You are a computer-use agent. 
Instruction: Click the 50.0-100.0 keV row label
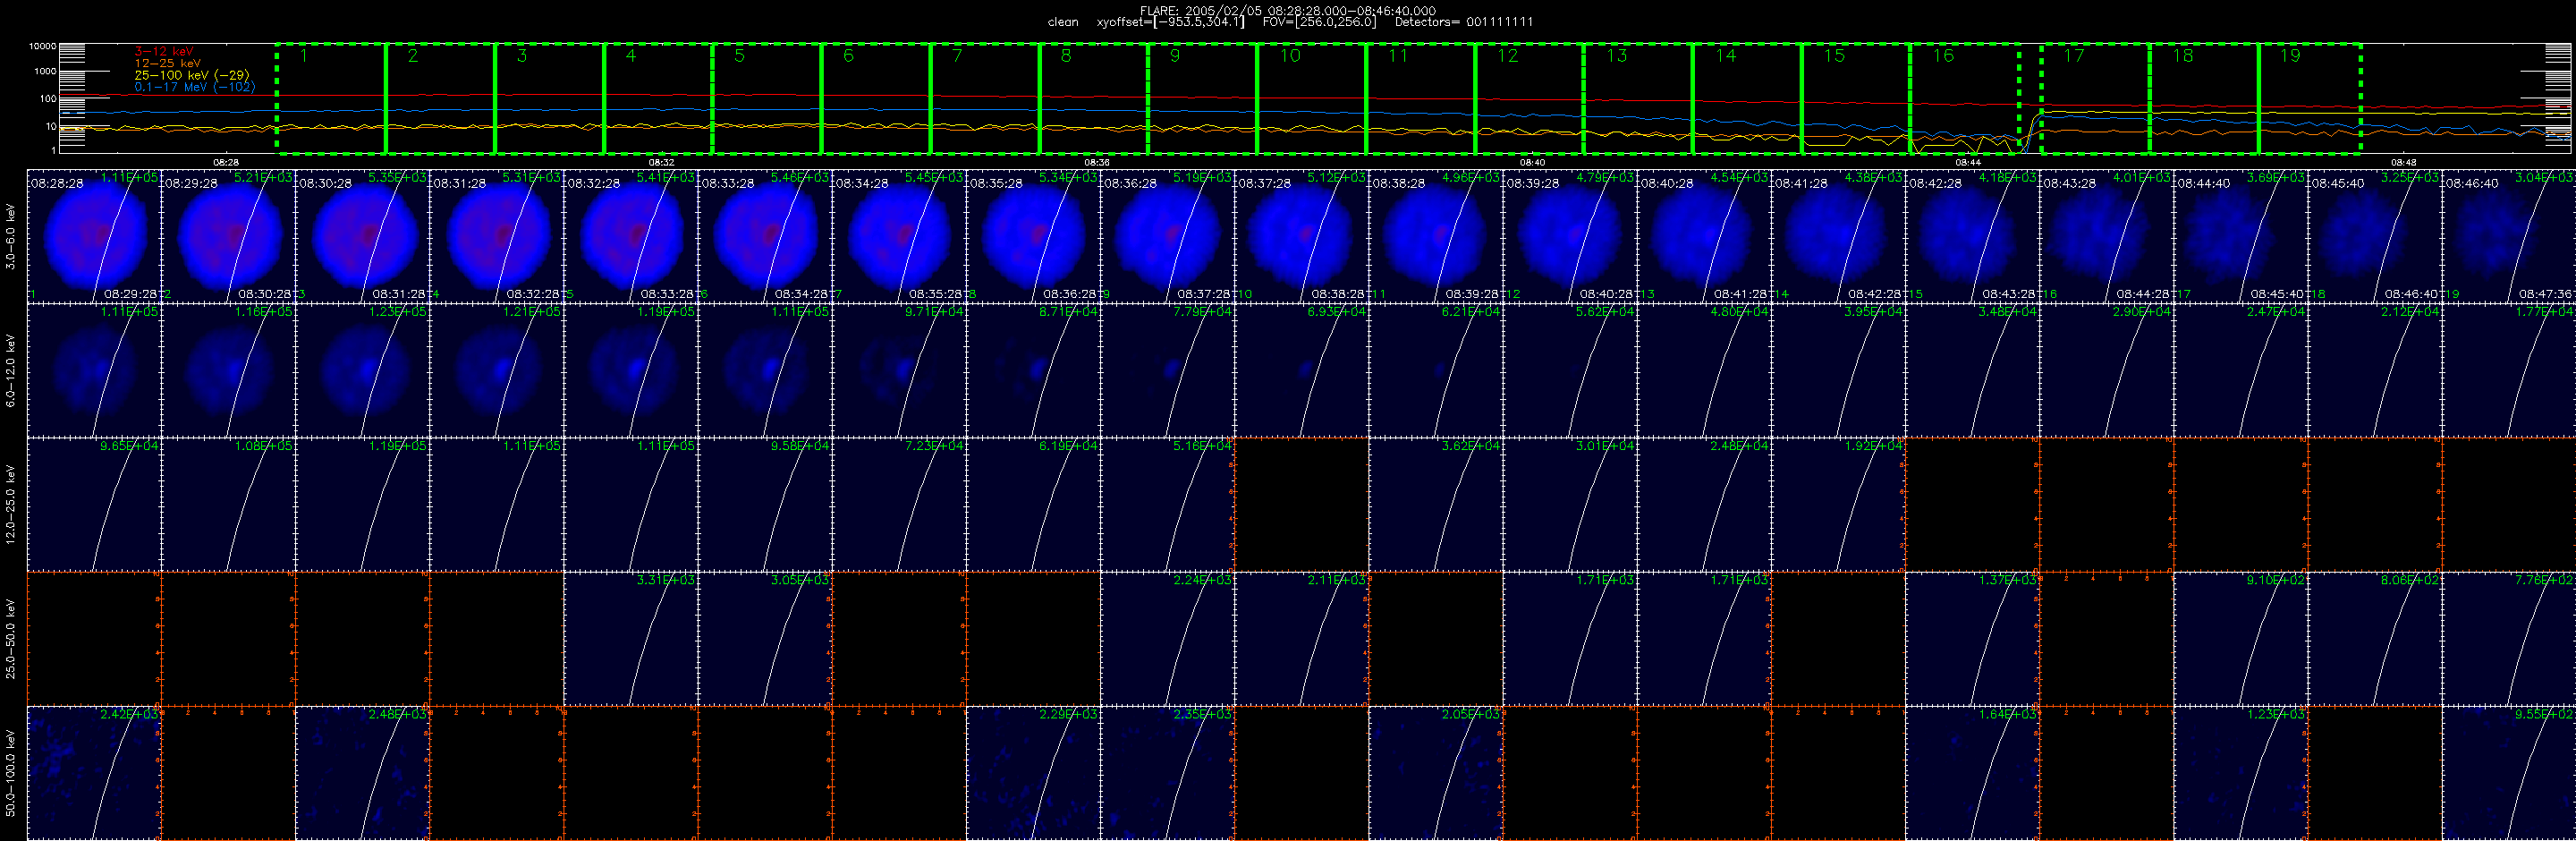pyautogui.click(x=11, y=773)
